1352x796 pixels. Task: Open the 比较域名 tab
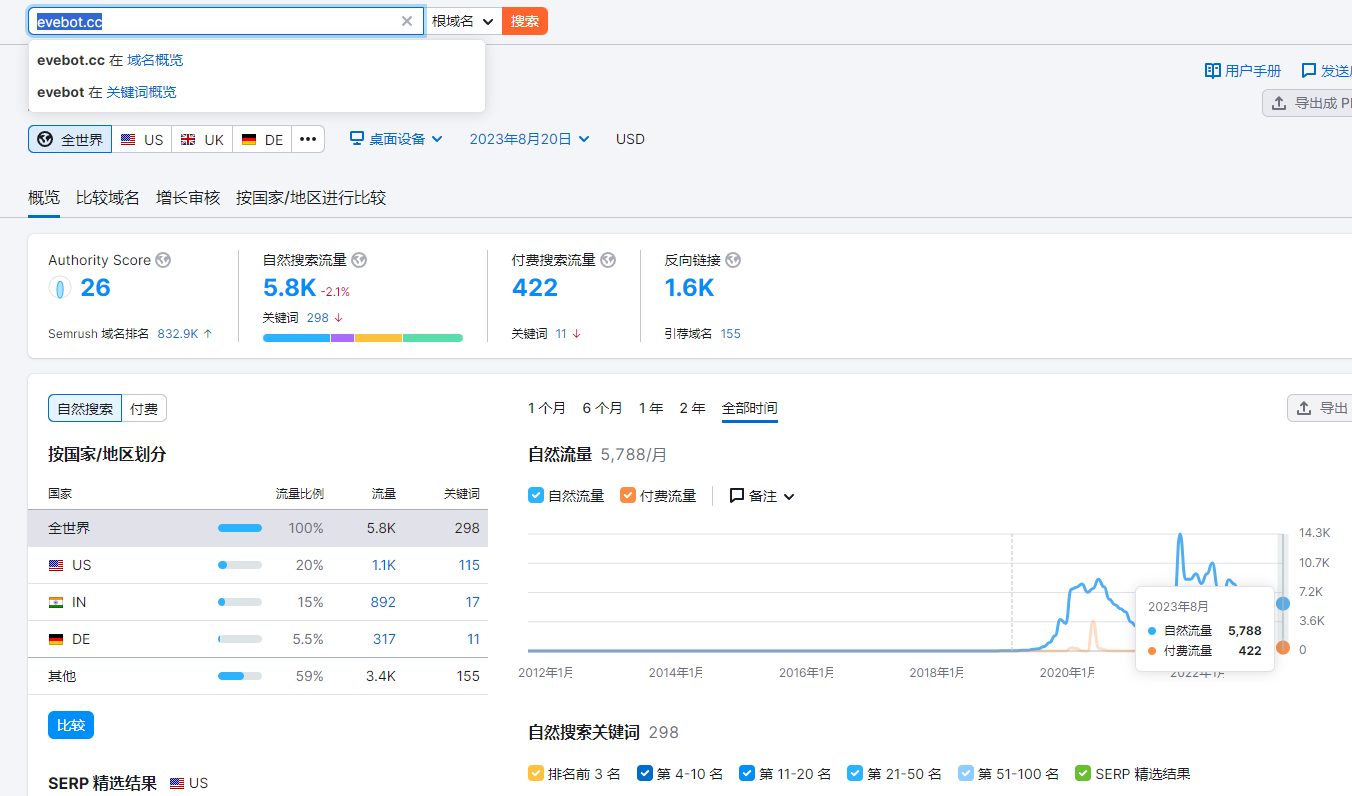[108, 198]
